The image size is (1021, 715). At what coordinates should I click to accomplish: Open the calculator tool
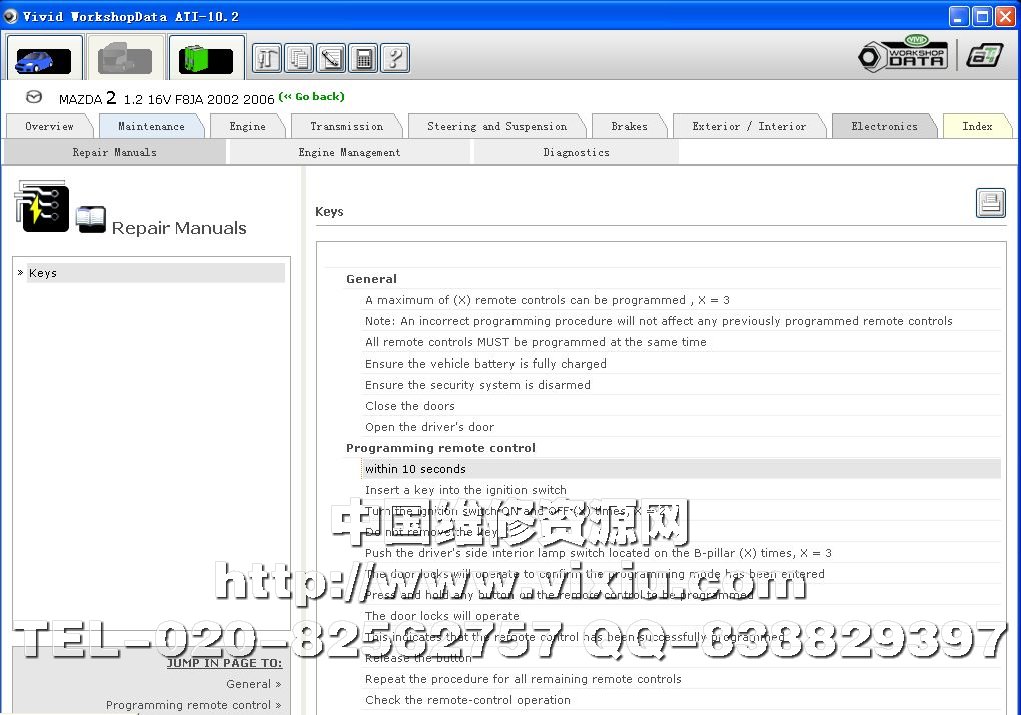coord(363,58)
